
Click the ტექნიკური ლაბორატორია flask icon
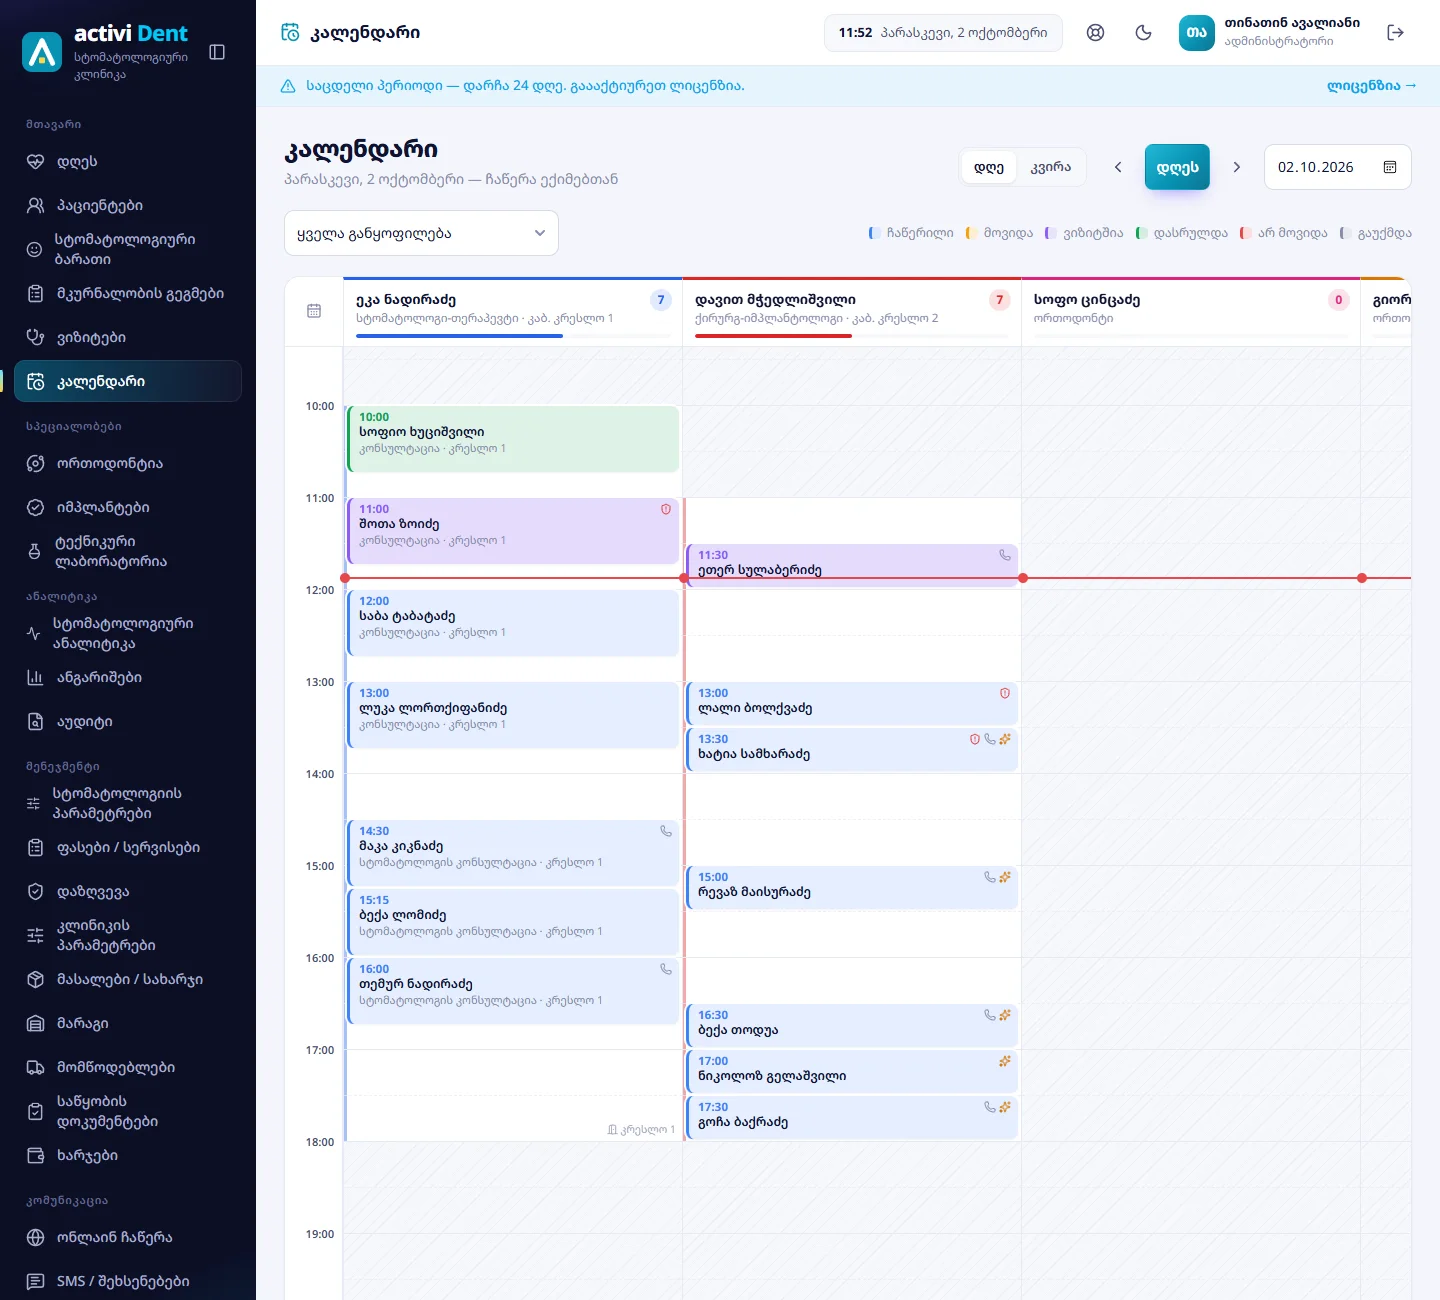click(35, 552)
